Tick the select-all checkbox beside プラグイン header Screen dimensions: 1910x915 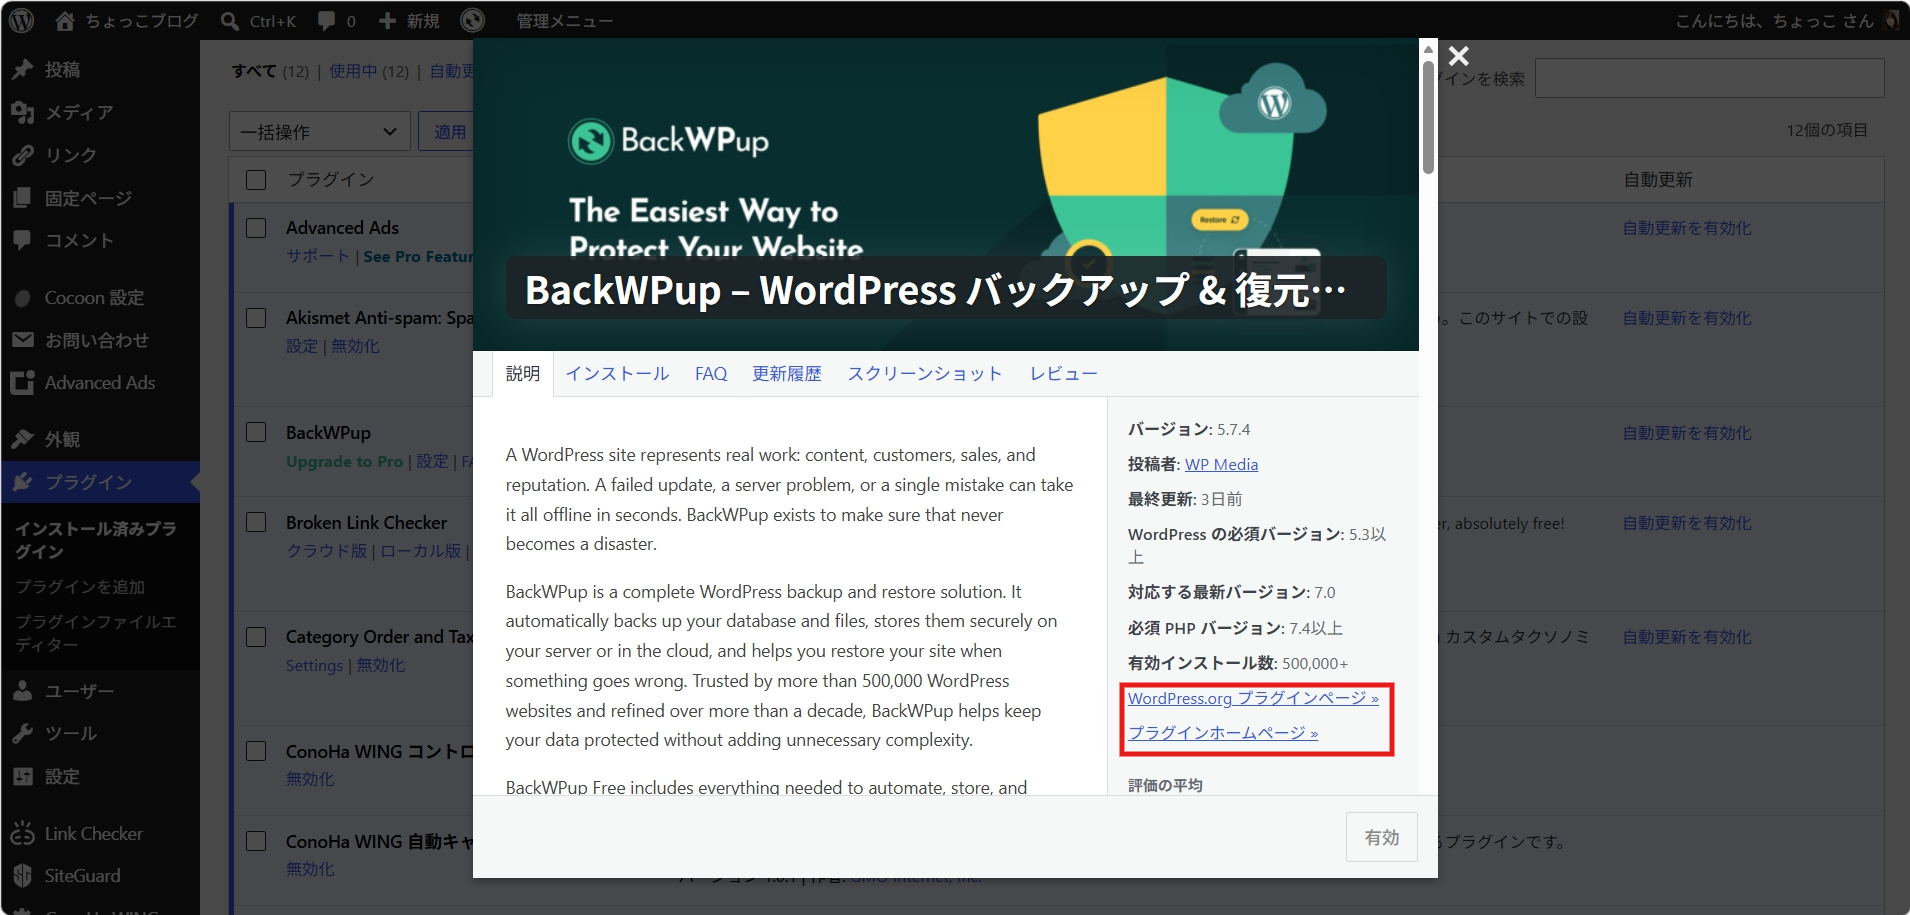tap(256, 180)
